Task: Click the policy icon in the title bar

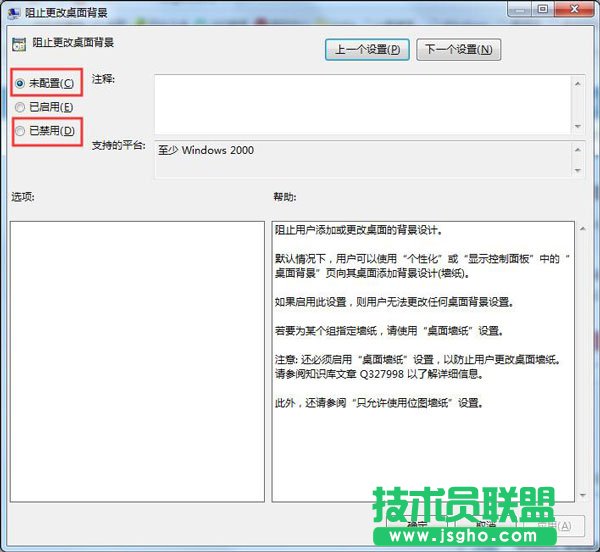Action: (14, 12)
